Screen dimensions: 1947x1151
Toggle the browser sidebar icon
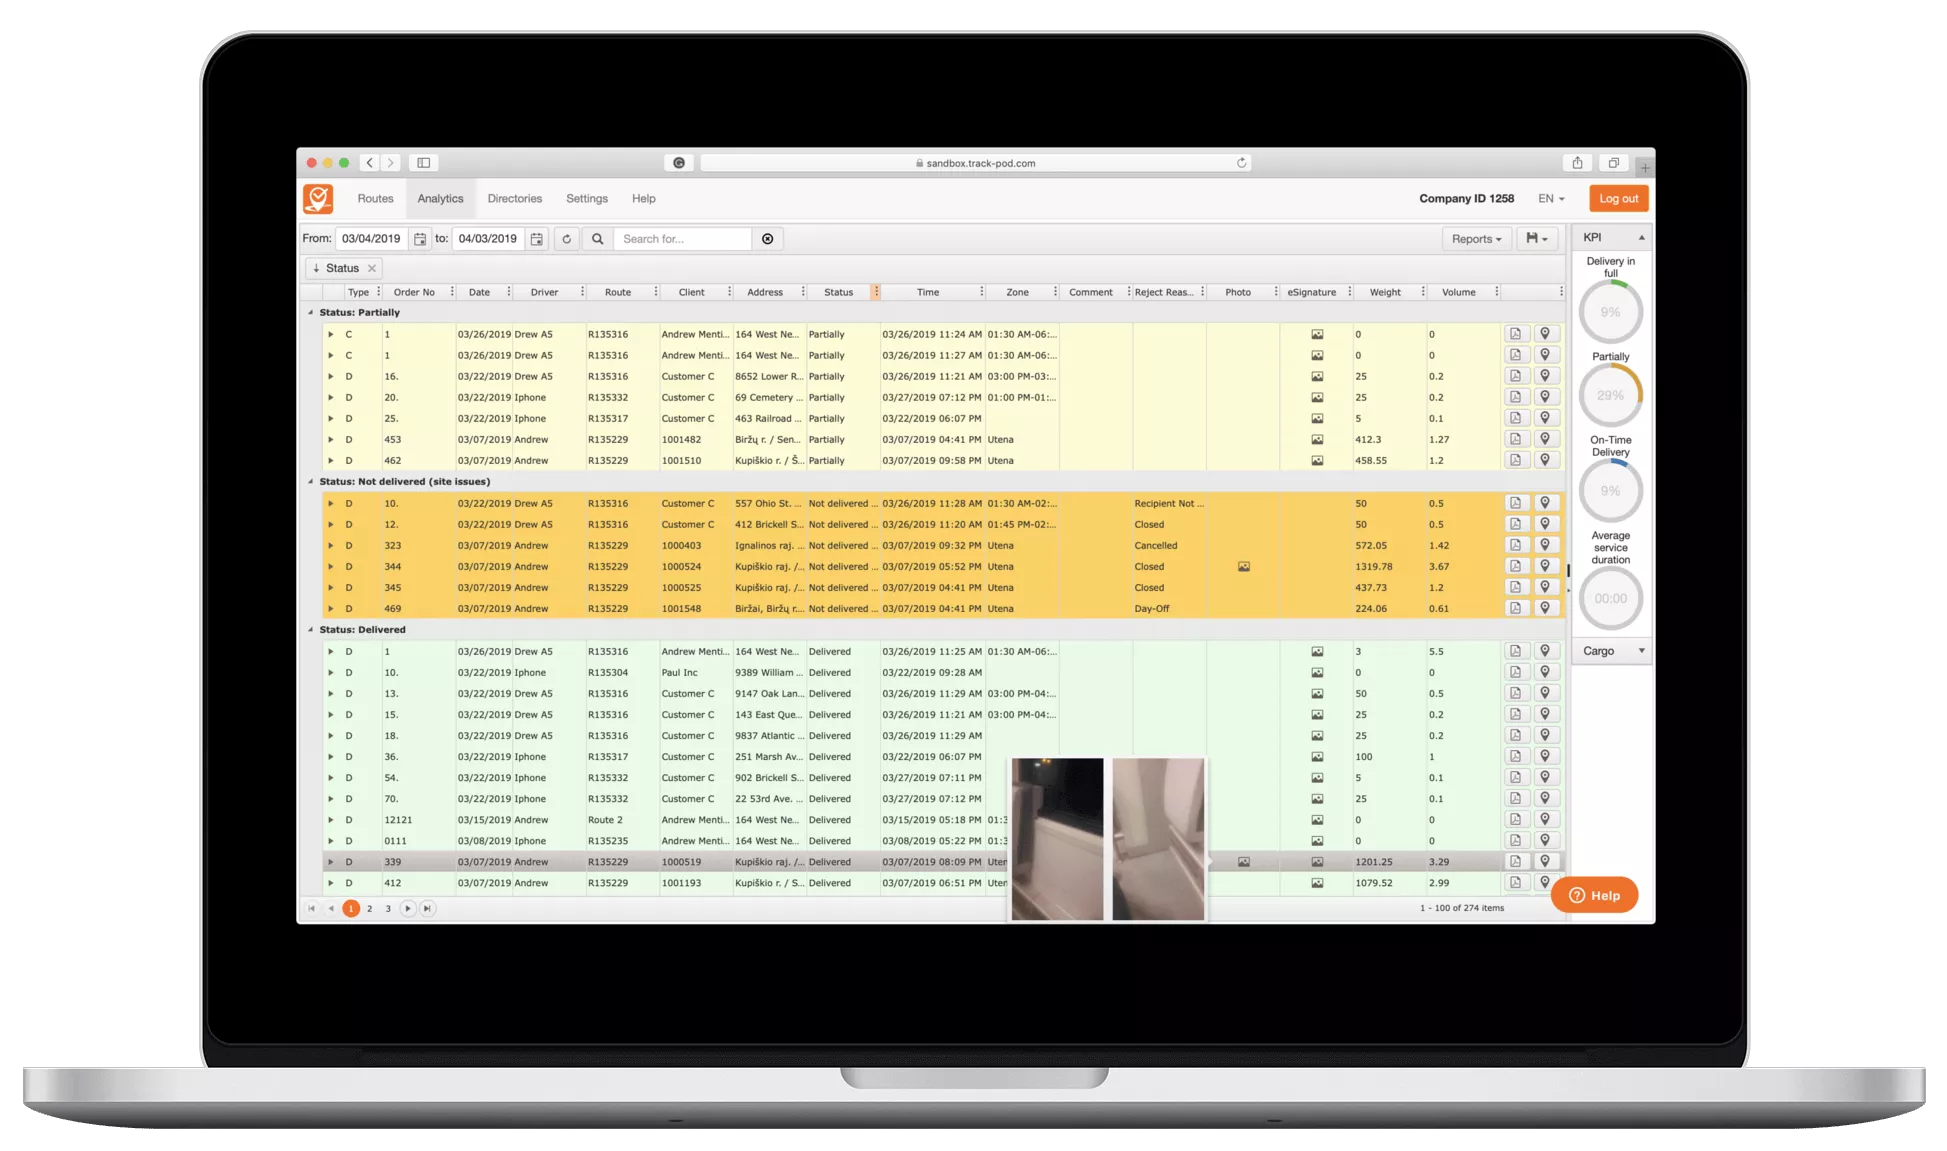[x=424, y=163]
